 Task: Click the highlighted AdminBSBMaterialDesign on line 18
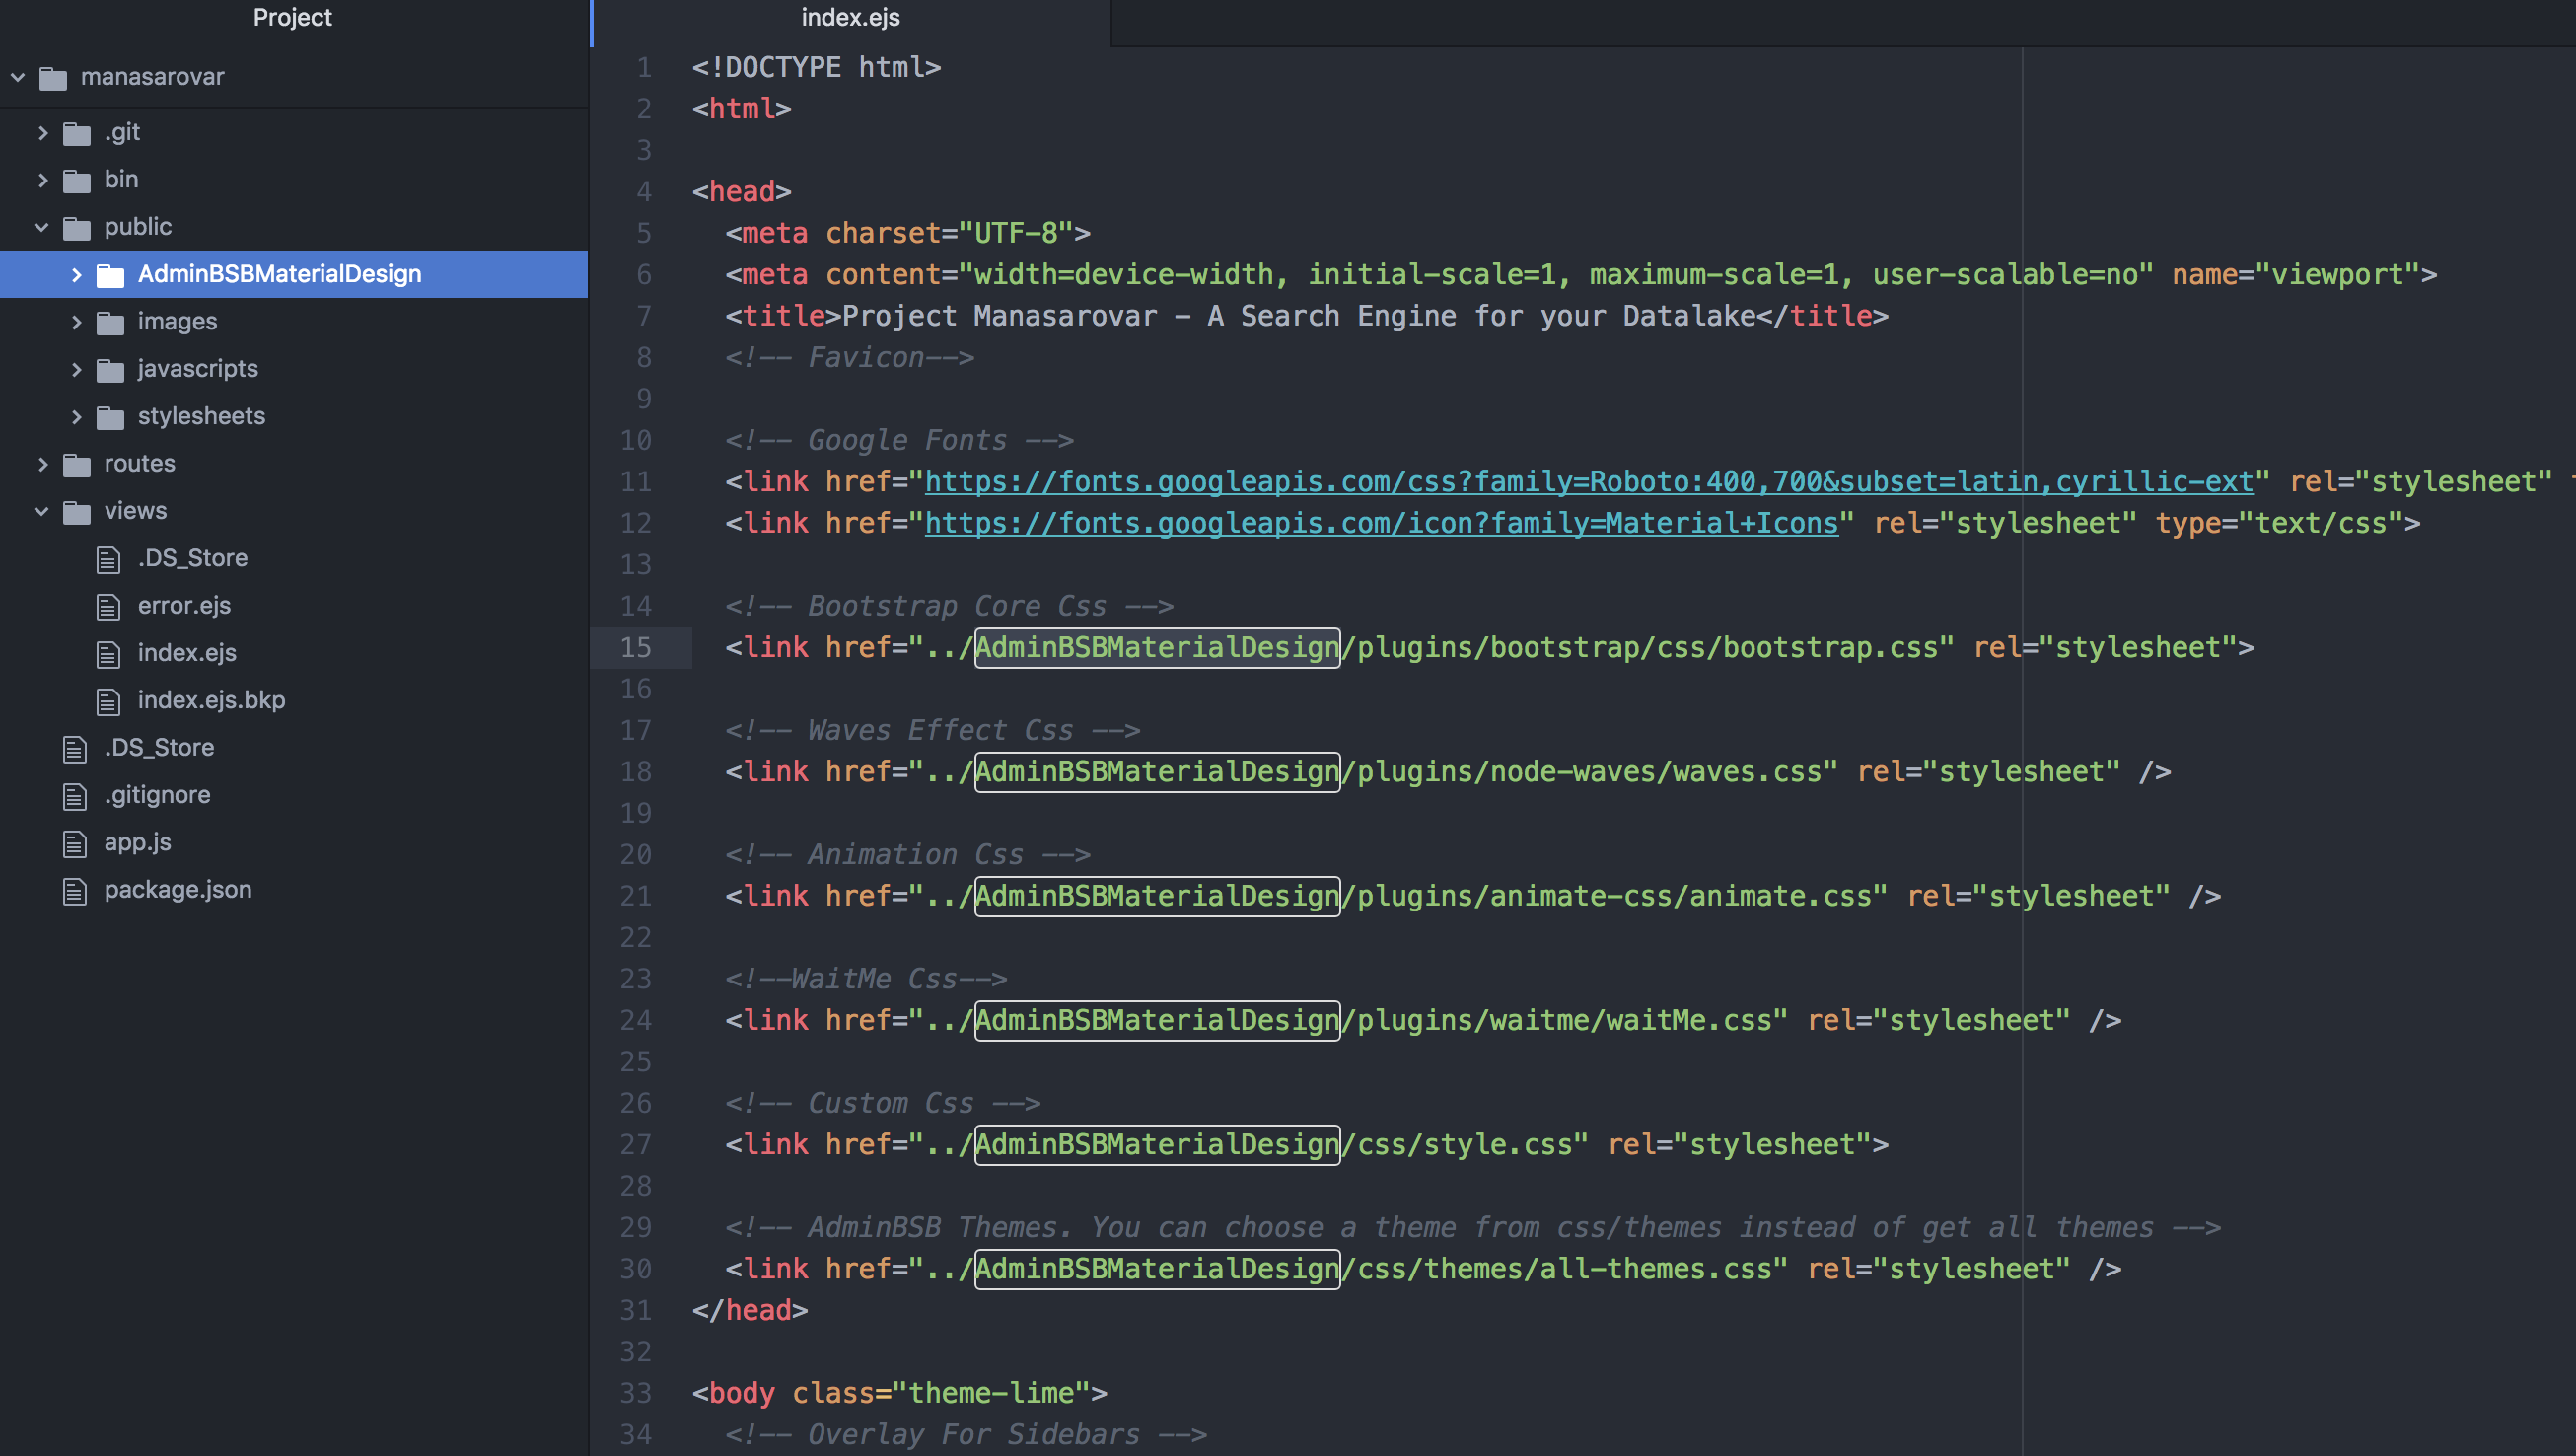click(x=1157, y=772)
